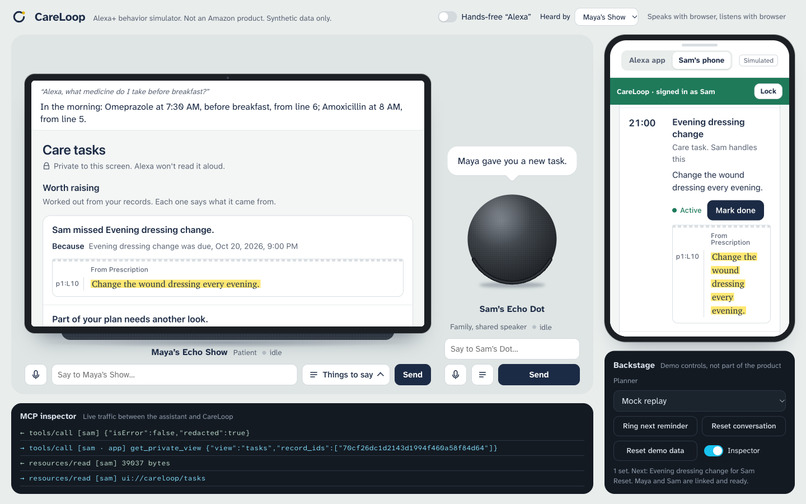Click the tools/call isError false line
Screen dimensions: 806x504
coord(302,433)
